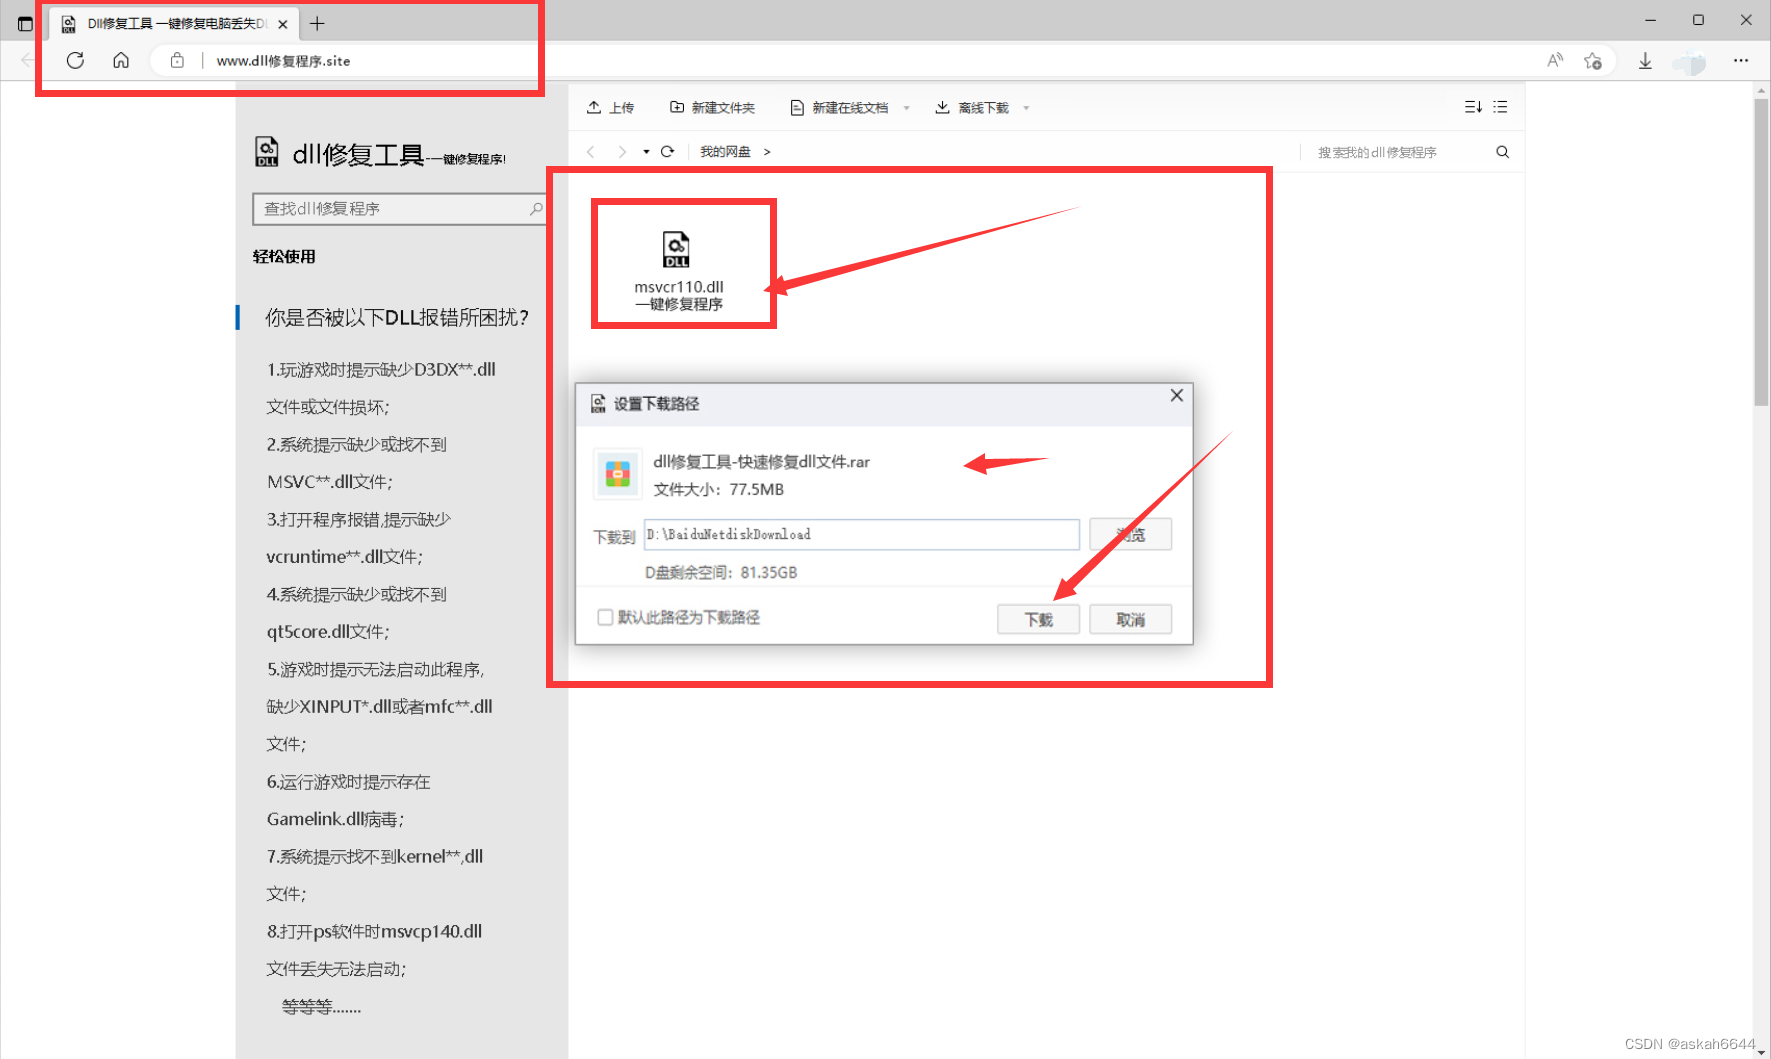Open the navigation history dropdown arrow
This screenshot has height=1059, width=1771.
[x=646, y=152]
